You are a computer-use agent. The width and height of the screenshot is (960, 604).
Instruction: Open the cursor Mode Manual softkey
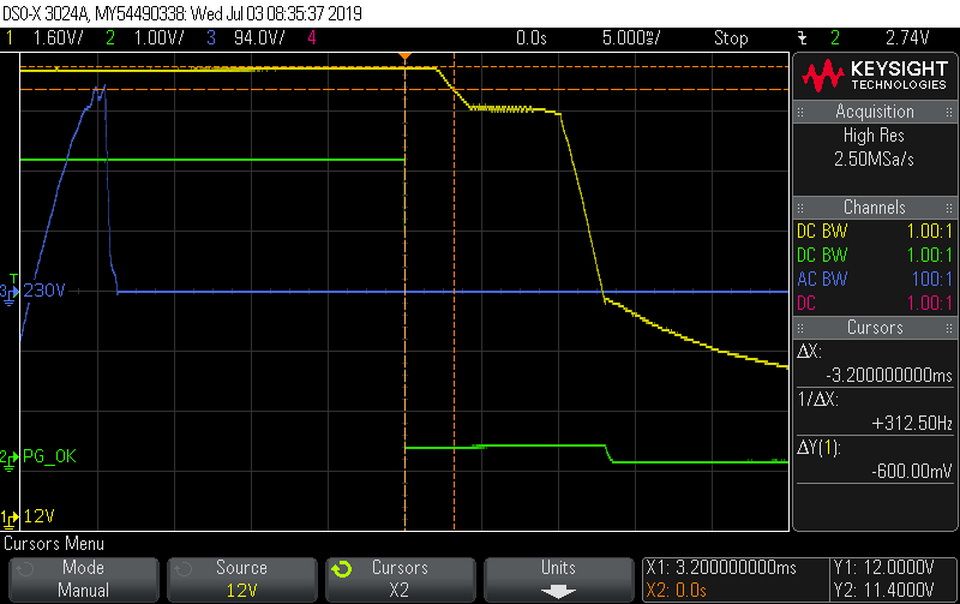click(83, 579)
